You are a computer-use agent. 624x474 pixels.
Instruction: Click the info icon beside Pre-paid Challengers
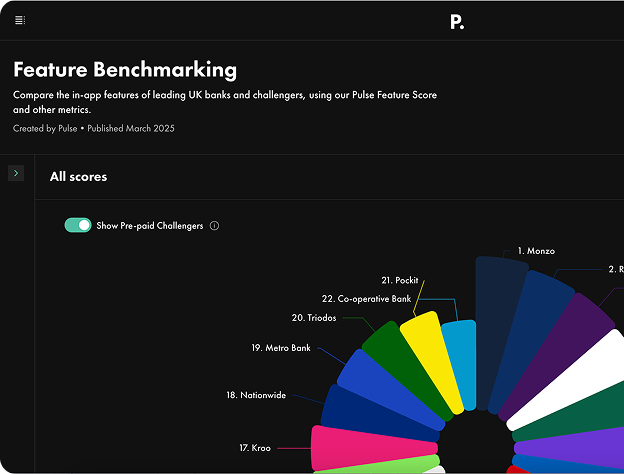[214, 226]
